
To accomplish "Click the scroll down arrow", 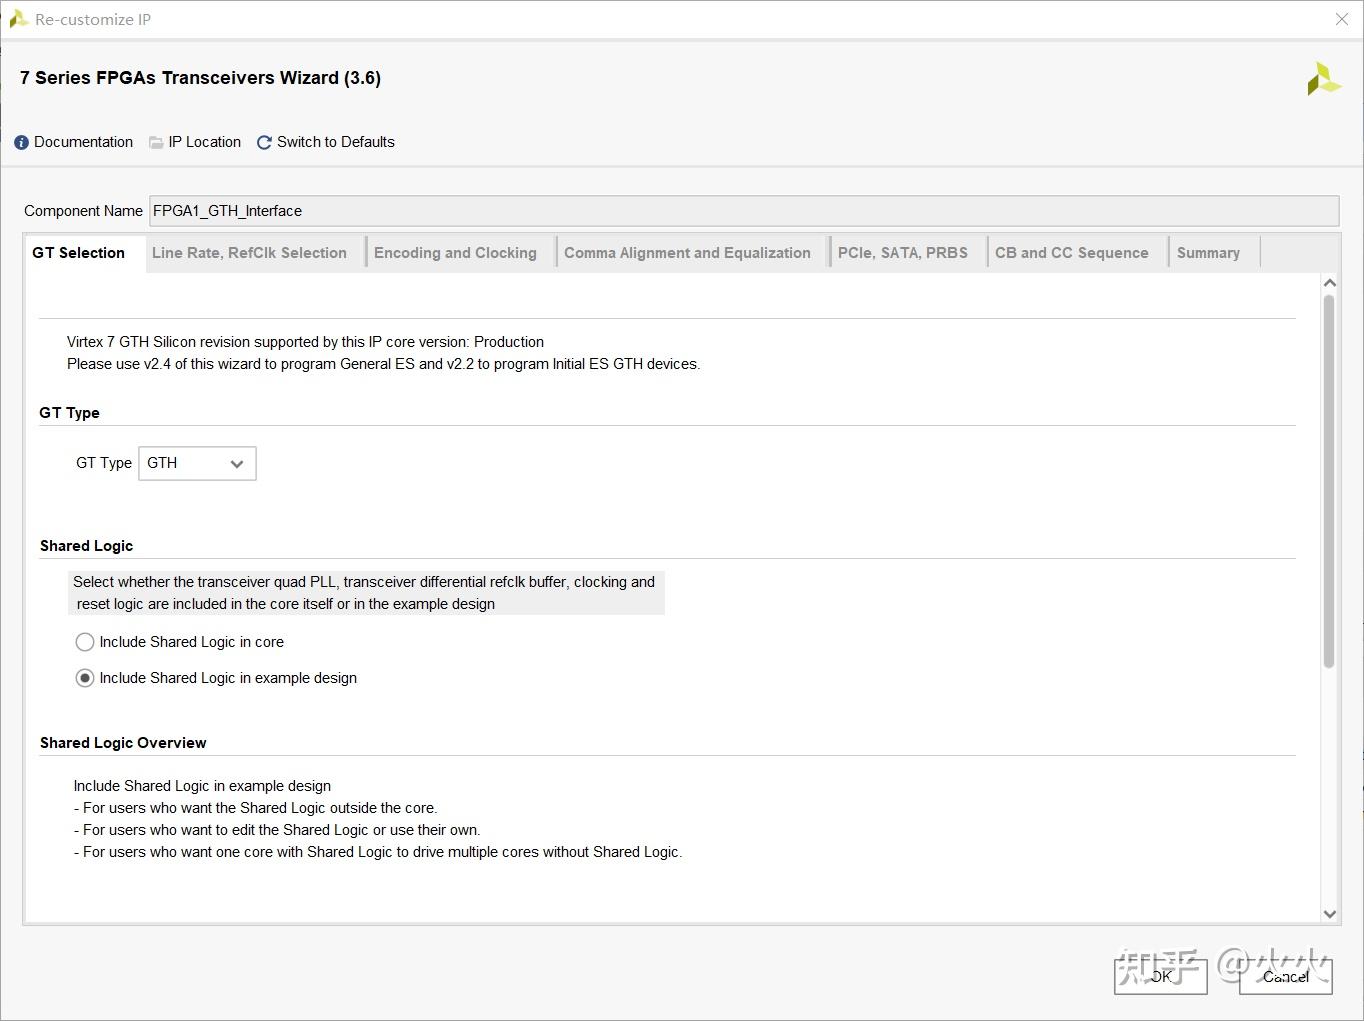I will [1329, 913].
